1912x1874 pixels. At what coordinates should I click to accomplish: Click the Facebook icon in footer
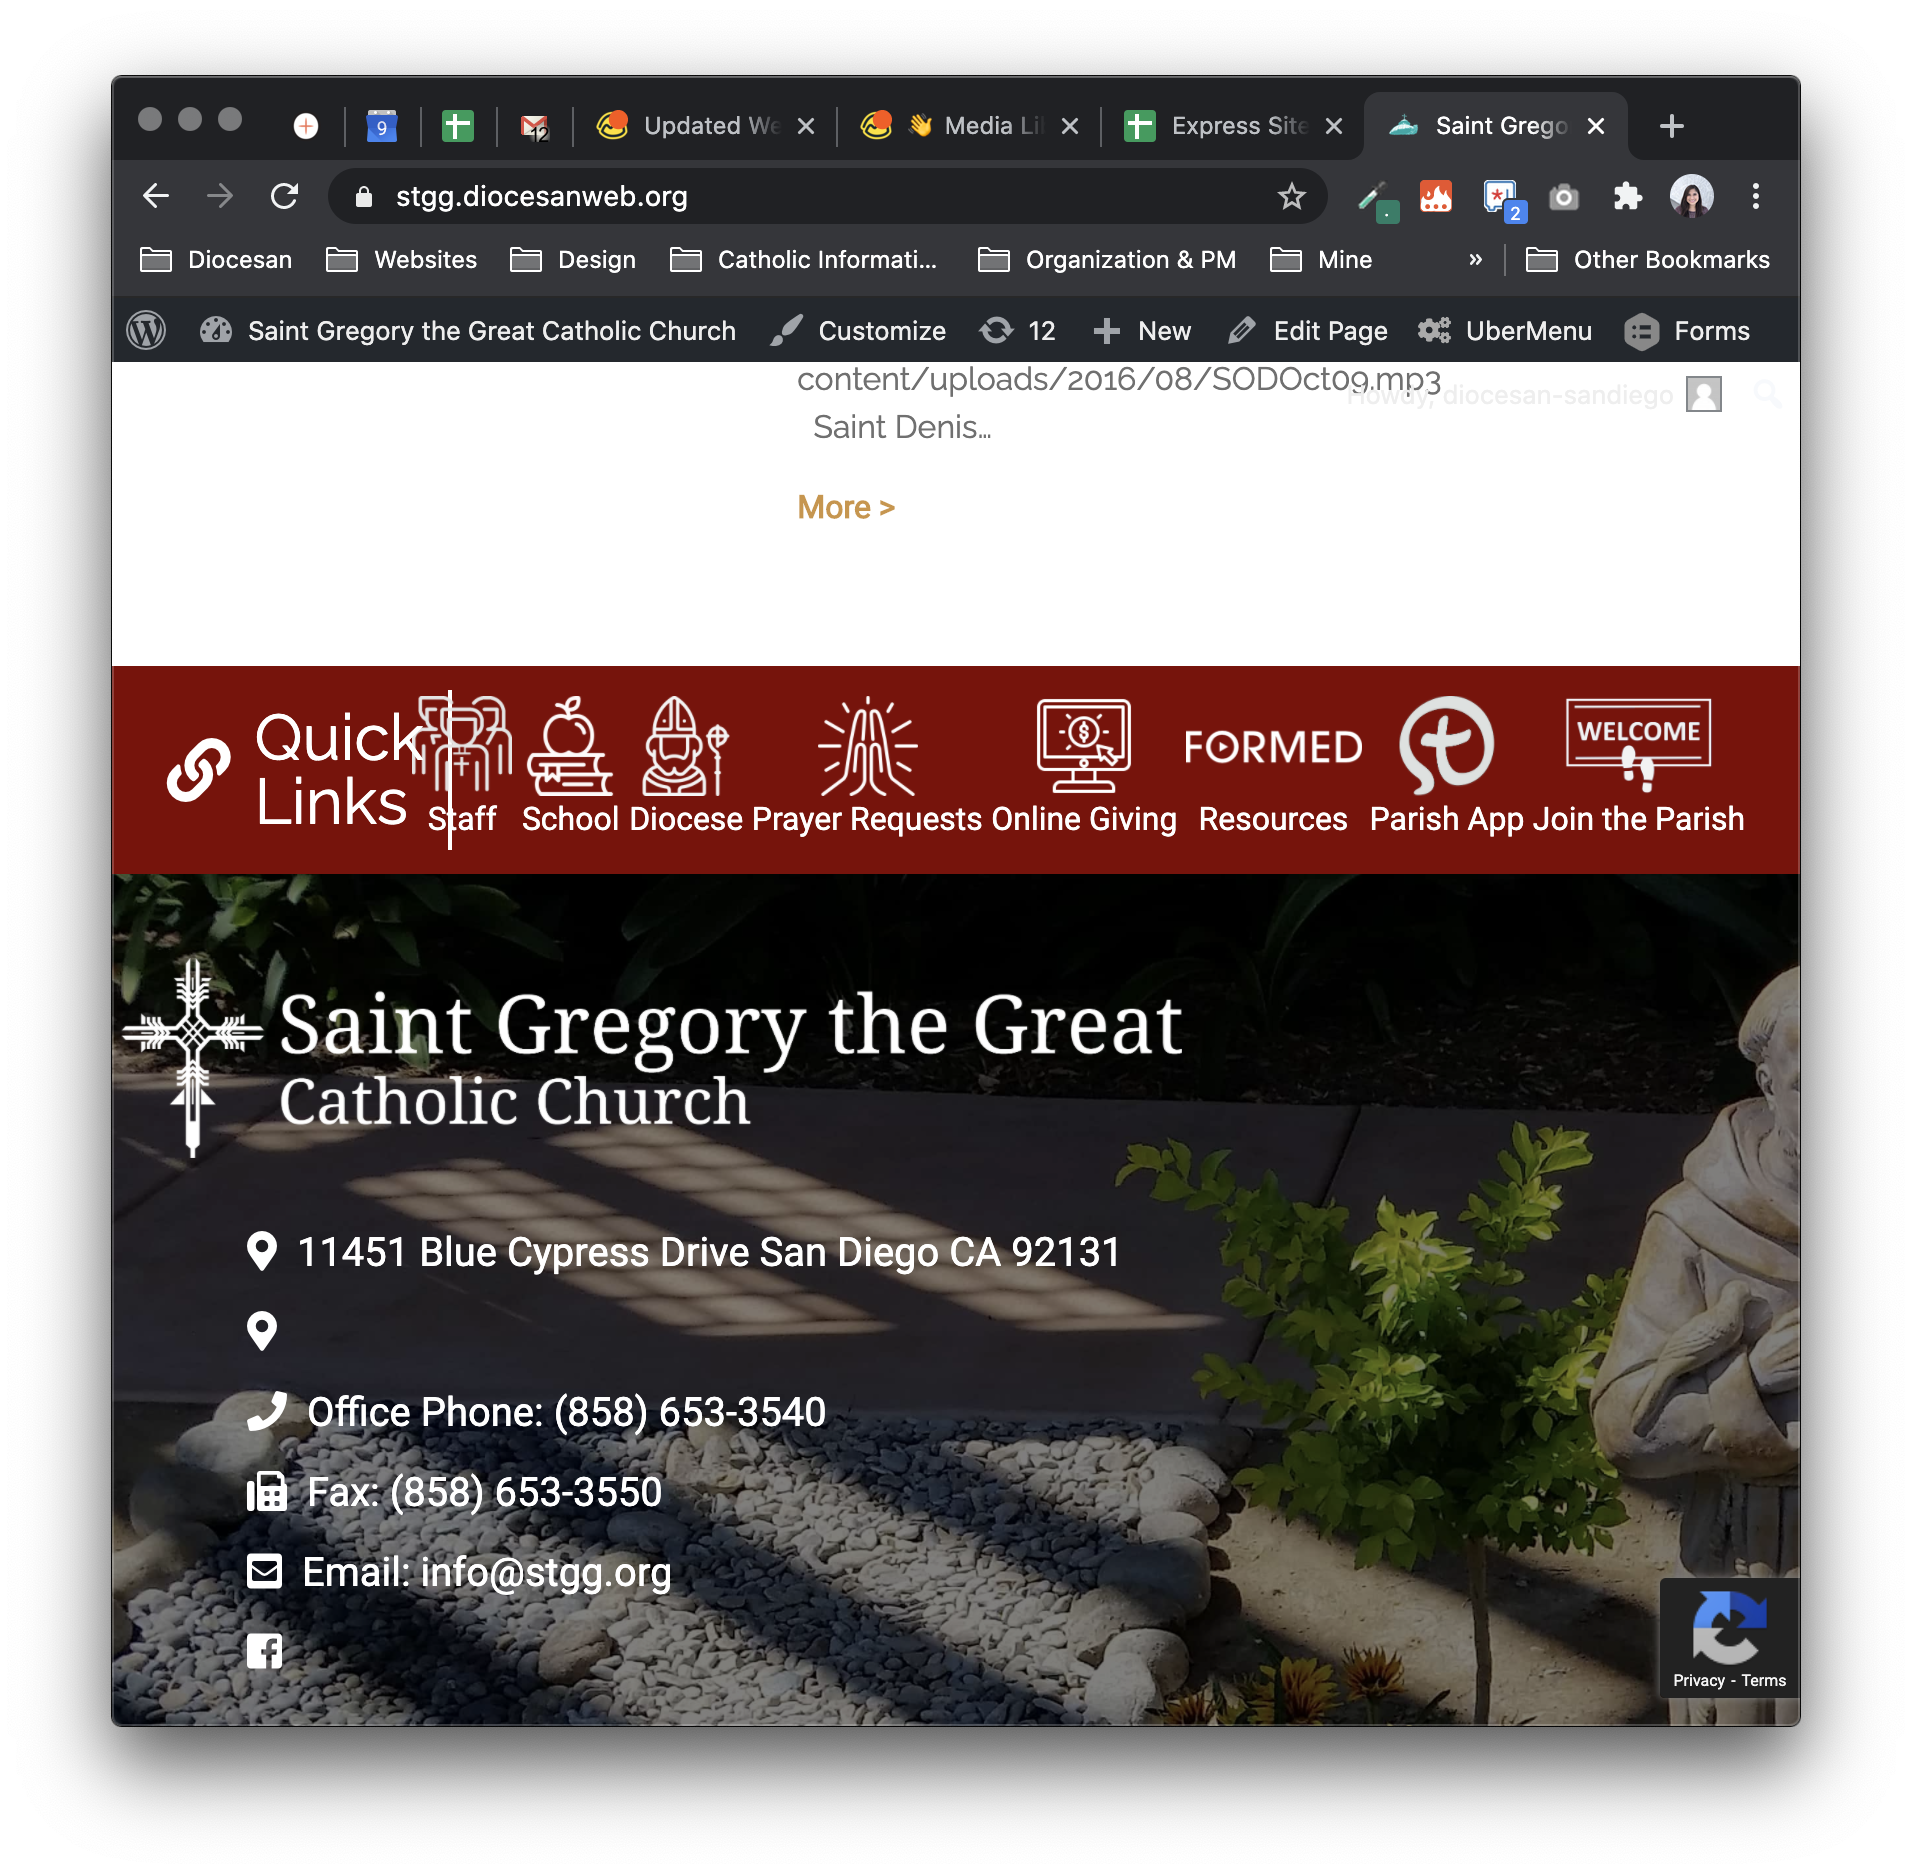[x=264, y=1651]
